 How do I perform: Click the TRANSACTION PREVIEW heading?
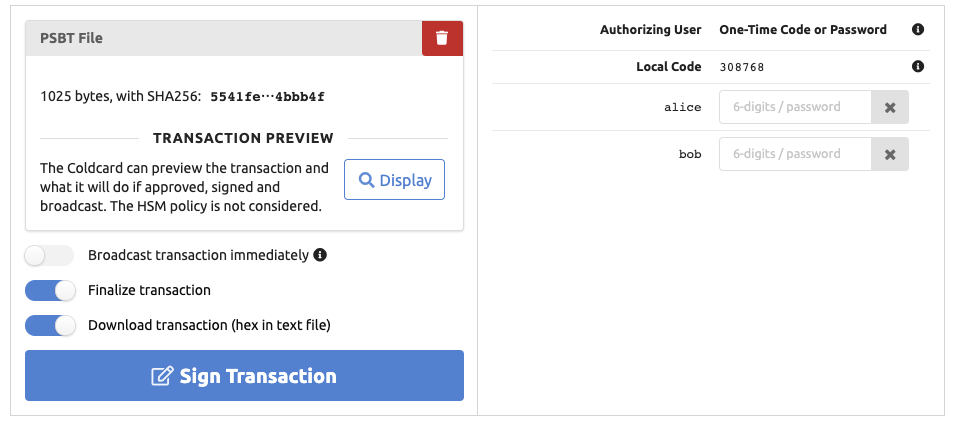(x=243, y=138)
